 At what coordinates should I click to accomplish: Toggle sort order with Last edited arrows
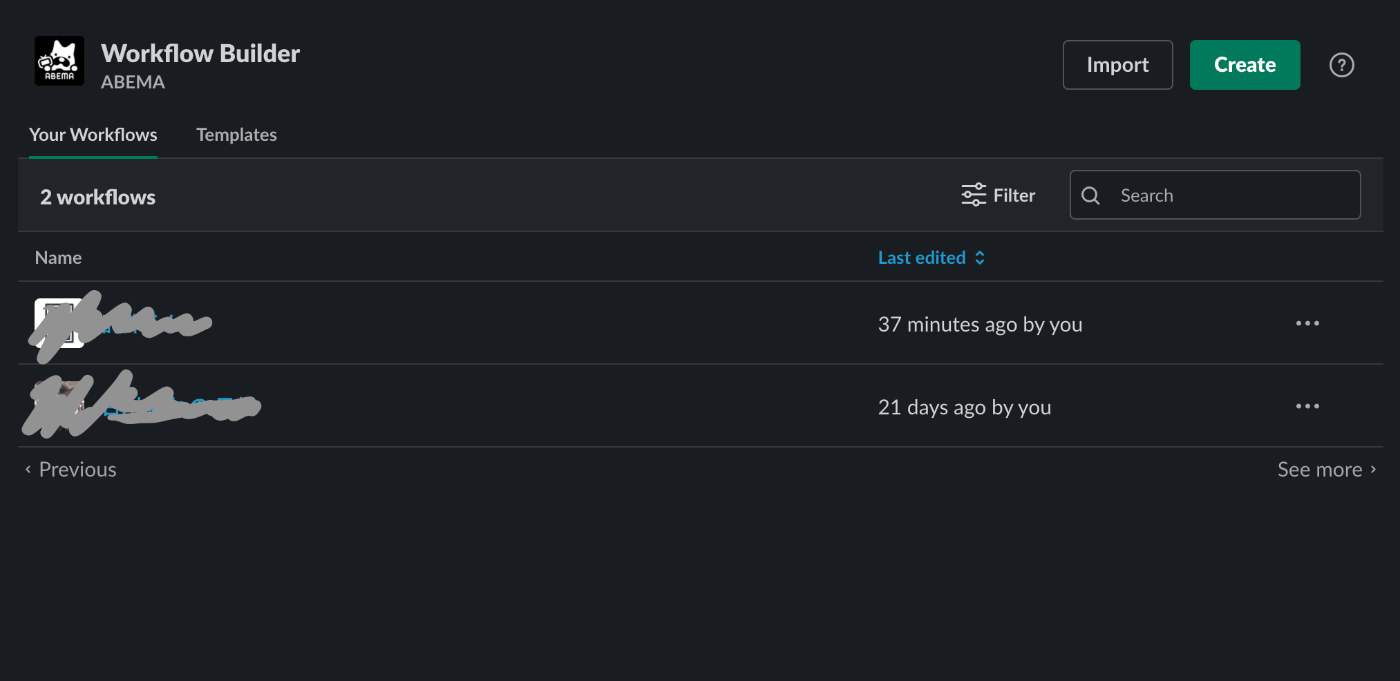pyautogui.click(x=980, y=258)
